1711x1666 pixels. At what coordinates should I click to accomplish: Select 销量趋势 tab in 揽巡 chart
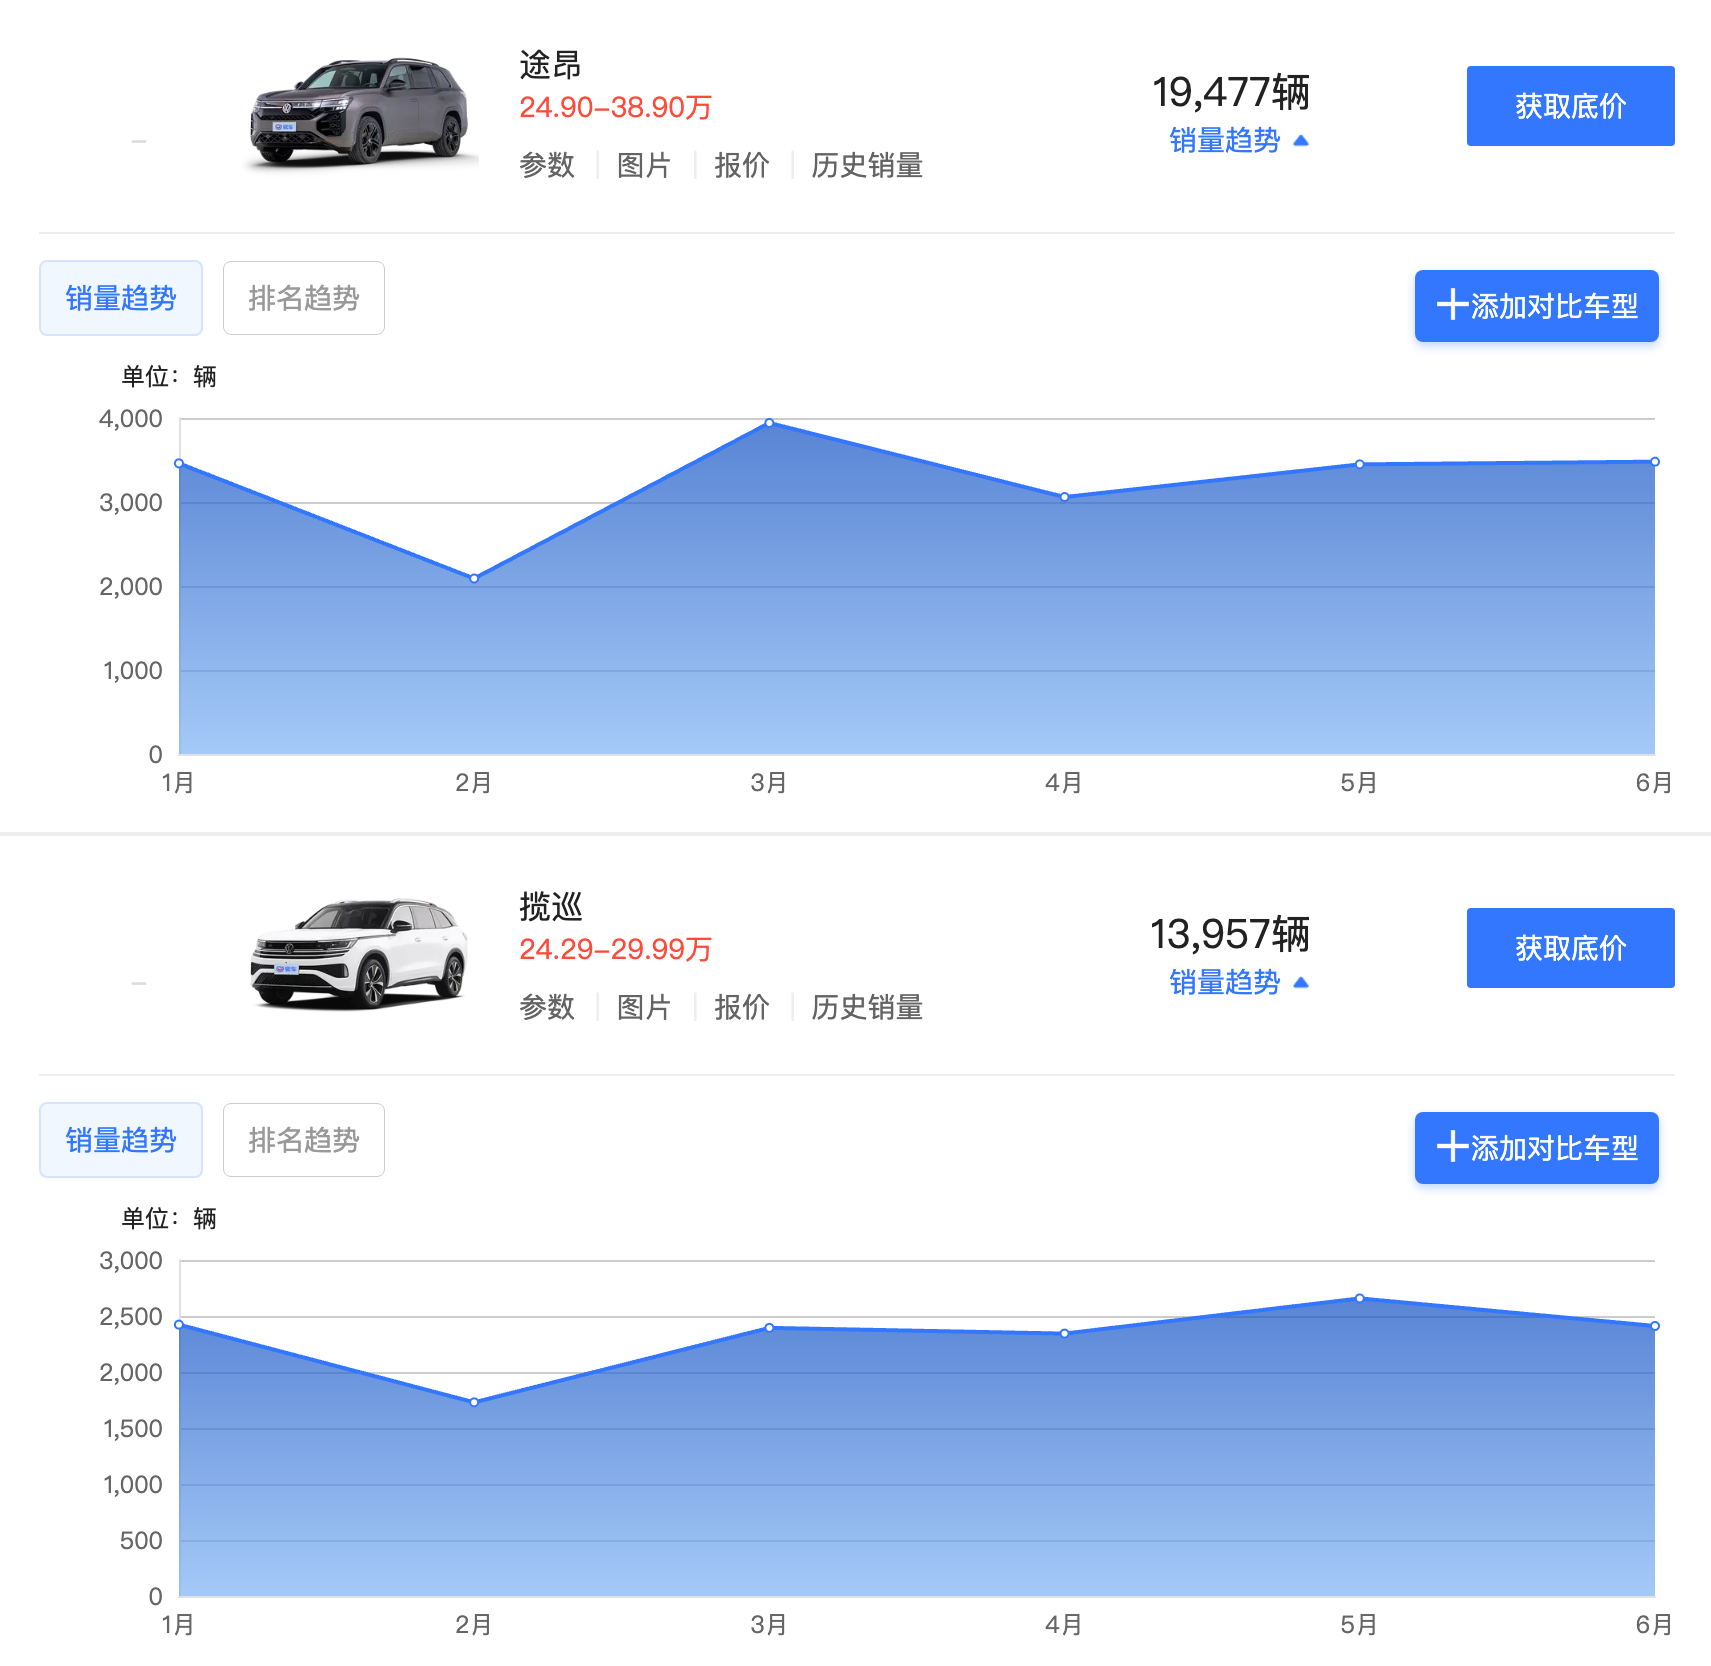pos(121,1140)
